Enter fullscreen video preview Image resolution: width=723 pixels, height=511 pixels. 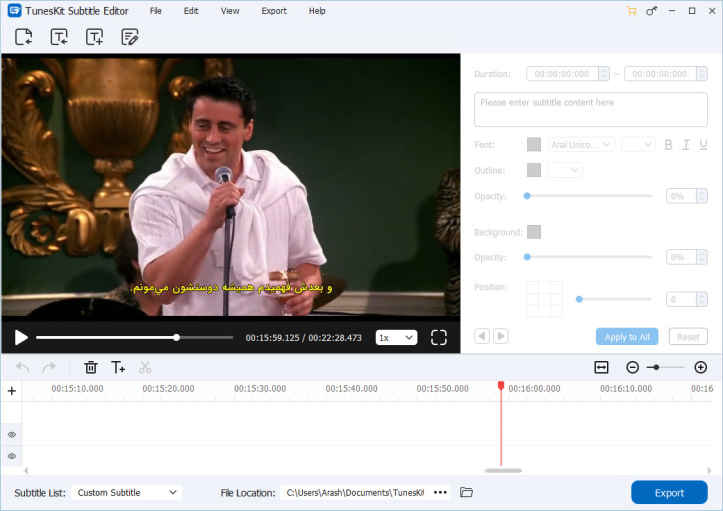pyautogui.click(x=438, y=338)
